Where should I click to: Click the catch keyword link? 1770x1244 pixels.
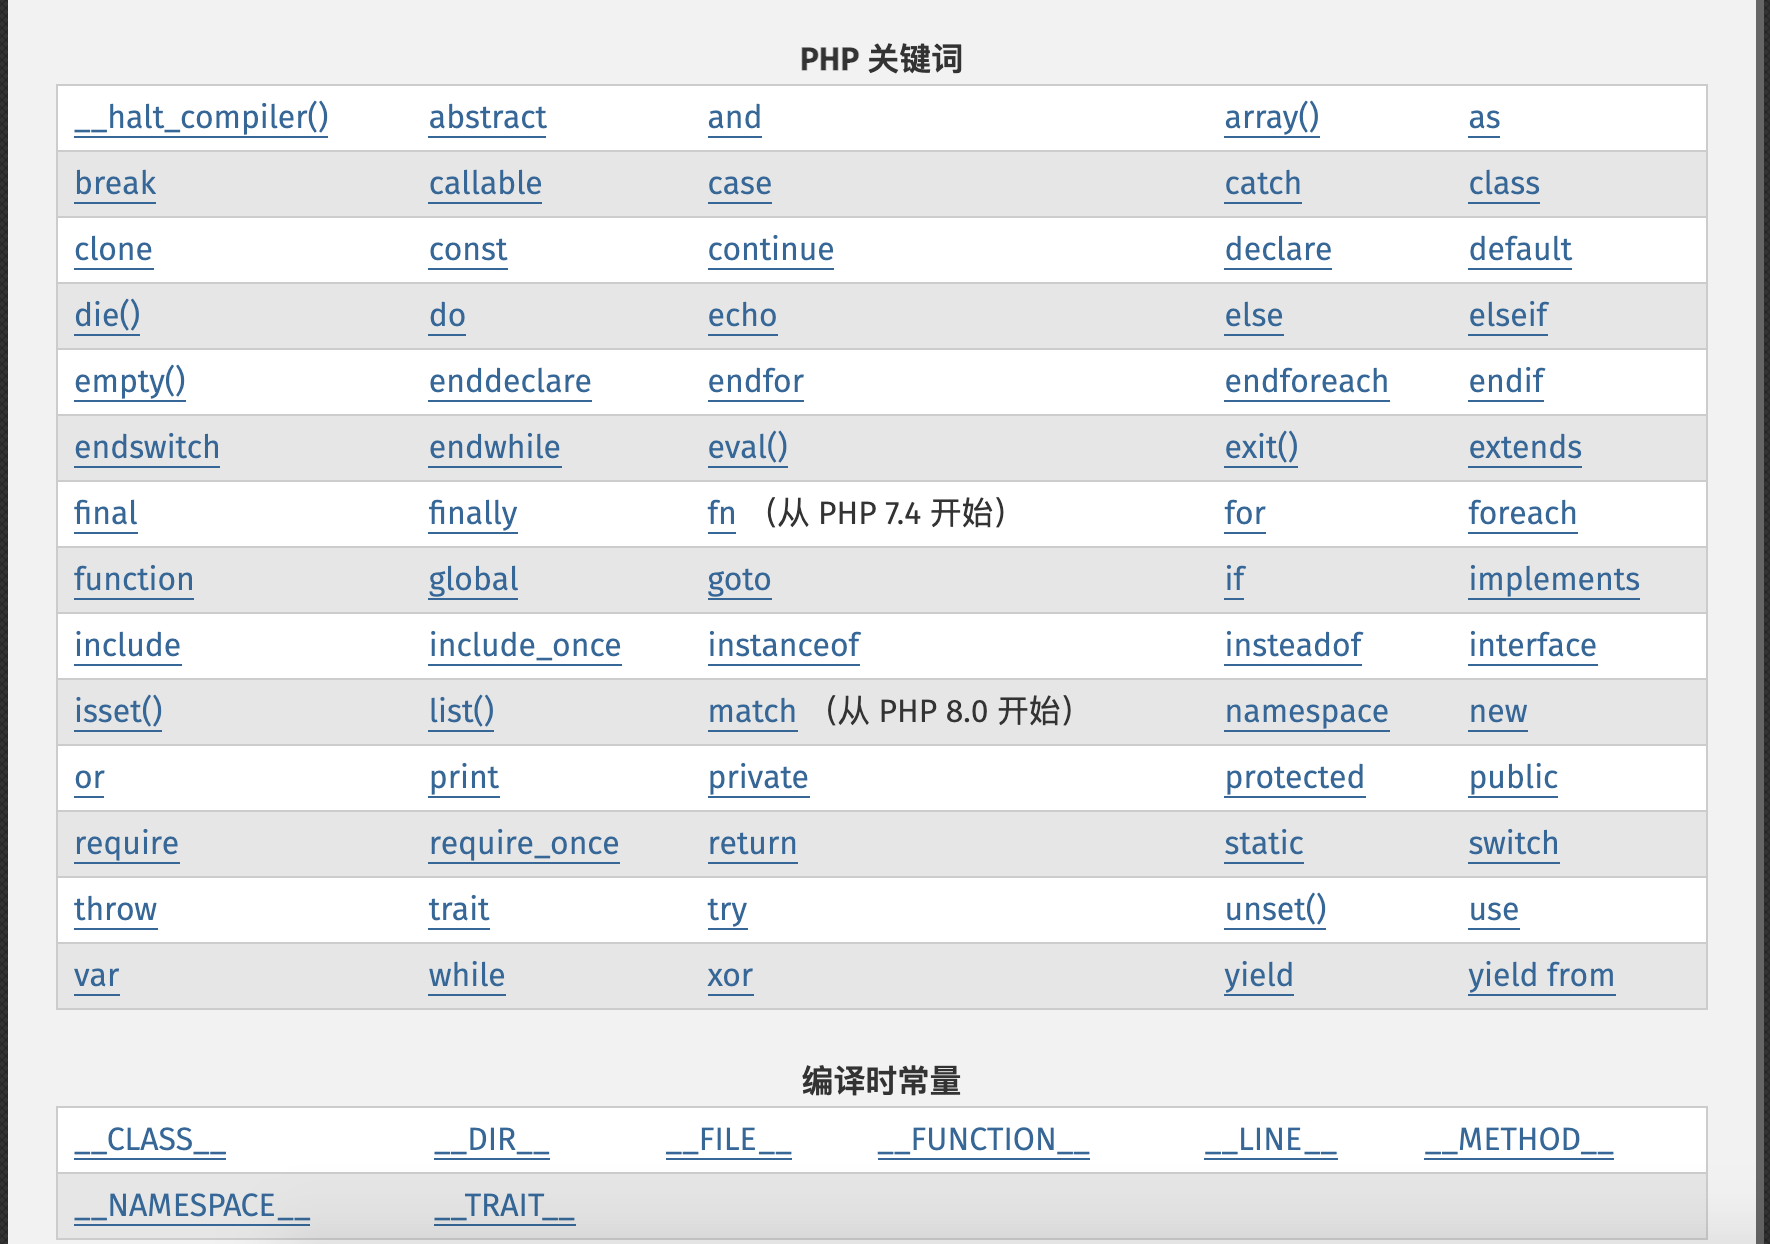(1263, 184)
